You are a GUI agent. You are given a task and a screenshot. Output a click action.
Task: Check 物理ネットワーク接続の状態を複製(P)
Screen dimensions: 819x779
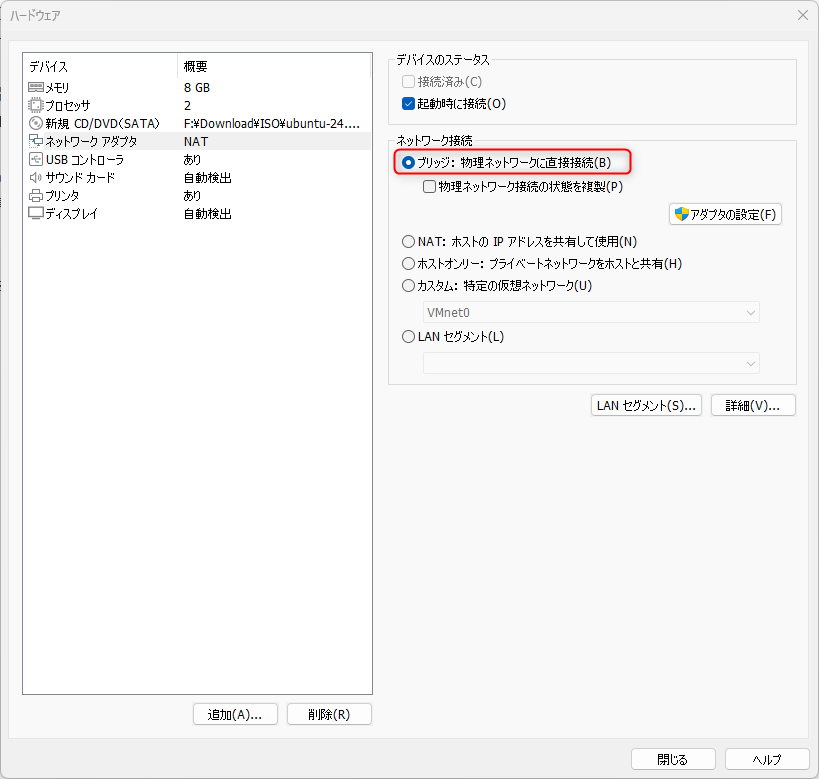pyautogui.click(x=429, y=187)
